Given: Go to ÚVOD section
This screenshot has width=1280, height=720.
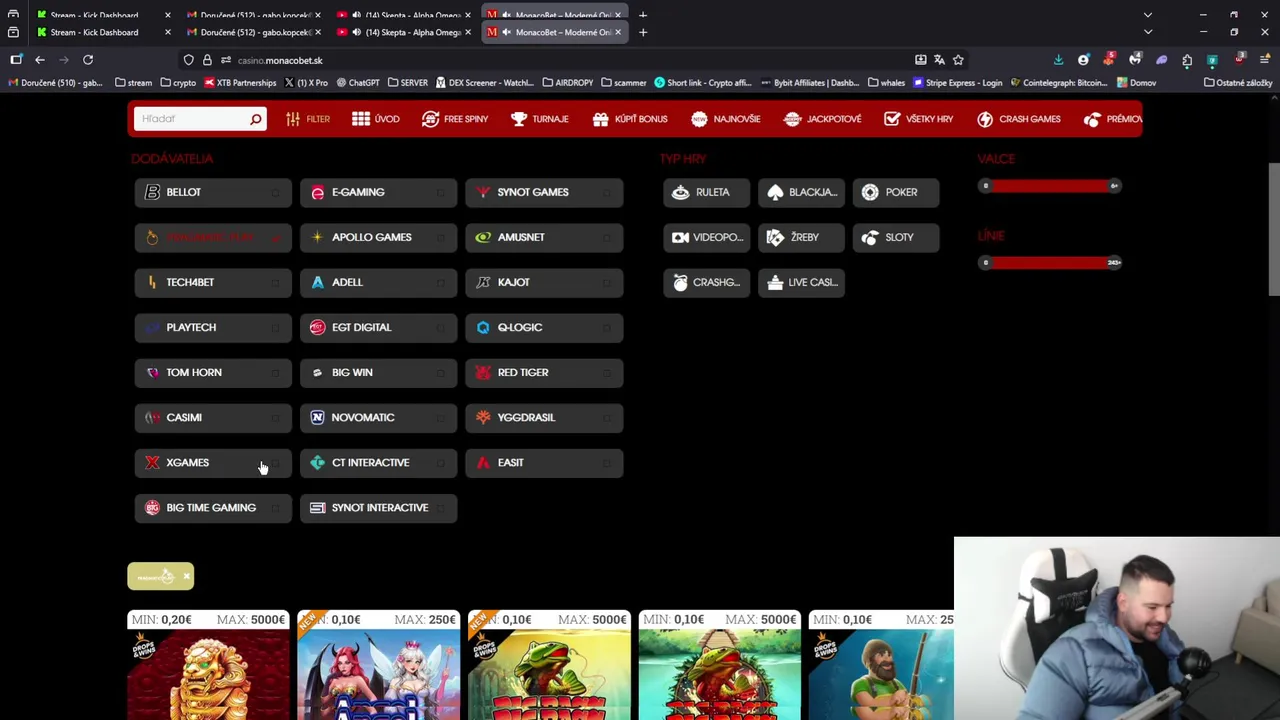Looking at the screenshot, I should [376, 119].
